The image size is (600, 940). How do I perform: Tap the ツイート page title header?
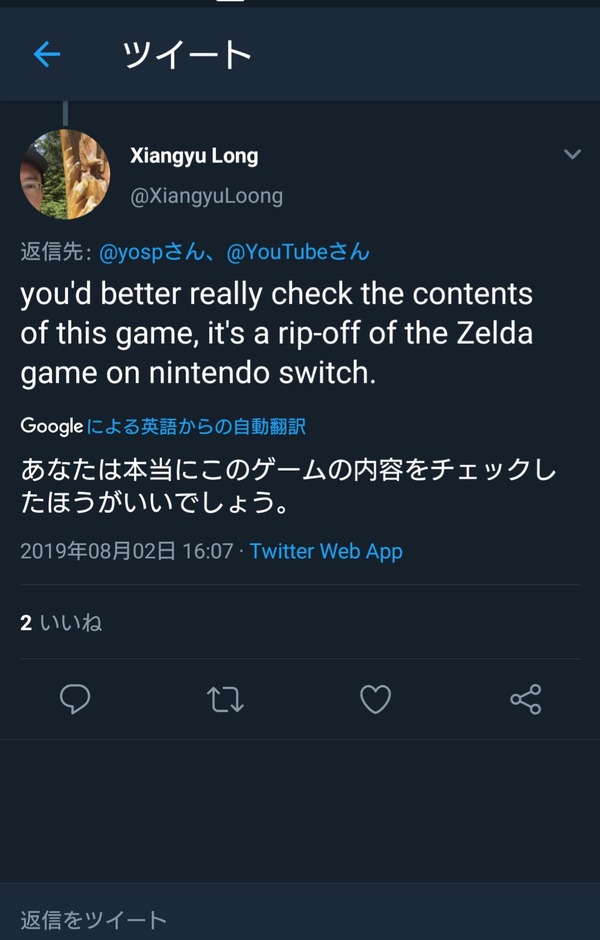click(187, 55)
